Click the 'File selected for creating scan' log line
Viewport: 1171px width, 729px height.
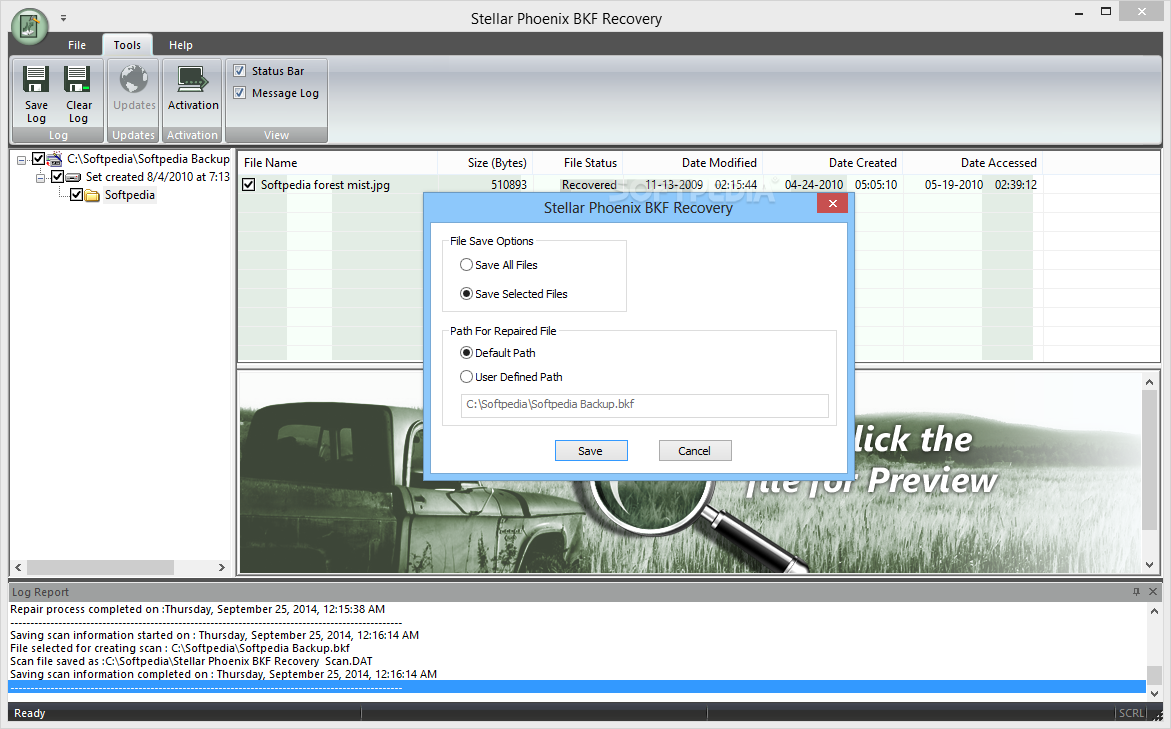coord(180,648)
